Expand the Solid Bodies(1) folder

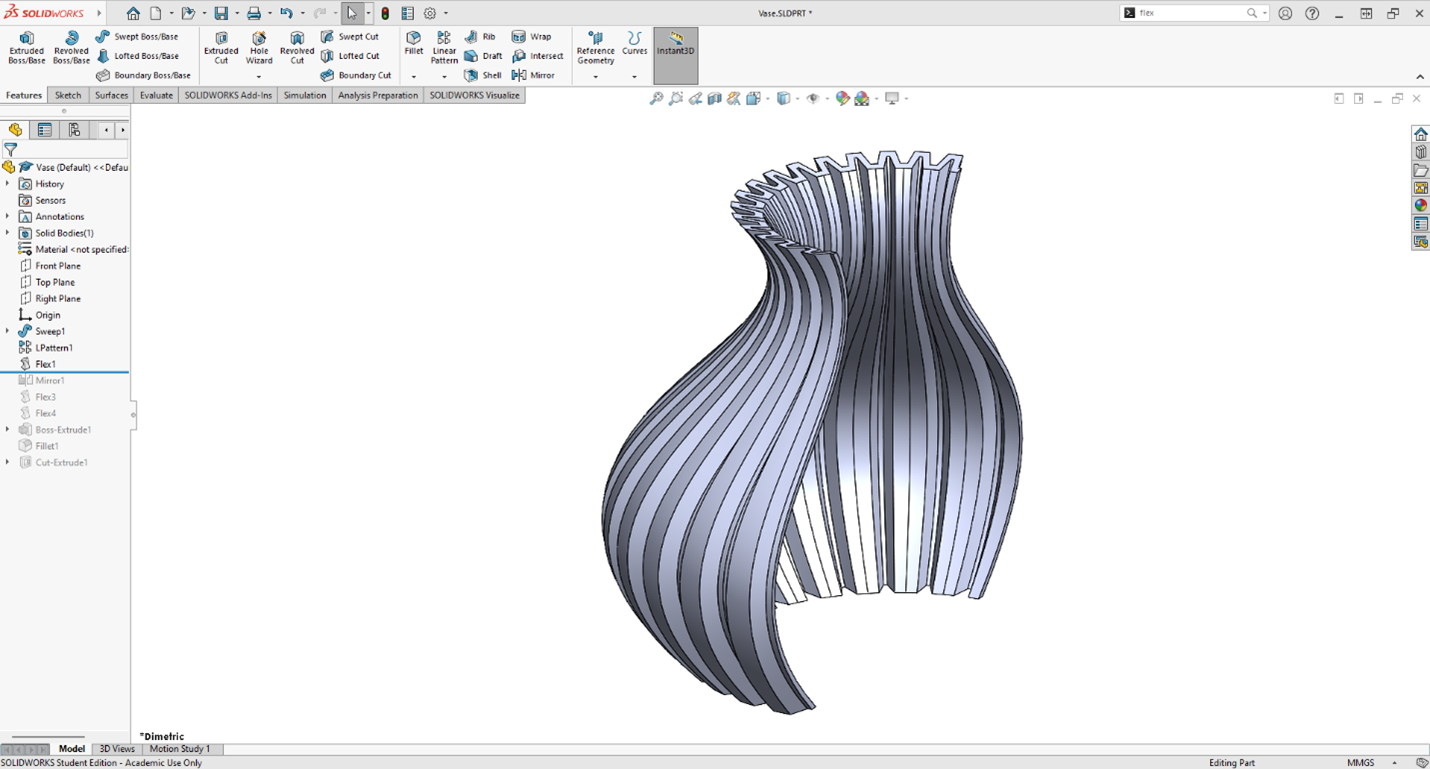coord(8,233)
